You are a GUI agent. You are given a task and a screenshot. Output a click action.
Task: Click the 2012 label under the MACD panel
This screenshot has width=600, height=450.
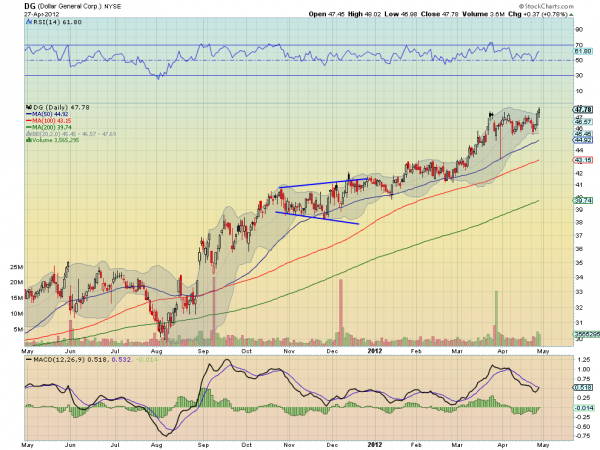pyautogui.click(x=375, y=445)
